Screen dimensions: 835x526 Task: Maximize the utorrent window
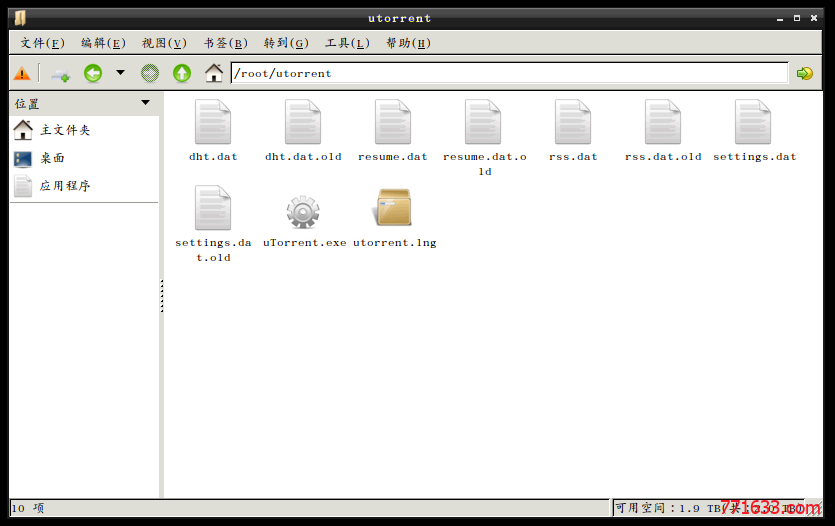click(797, 18)
